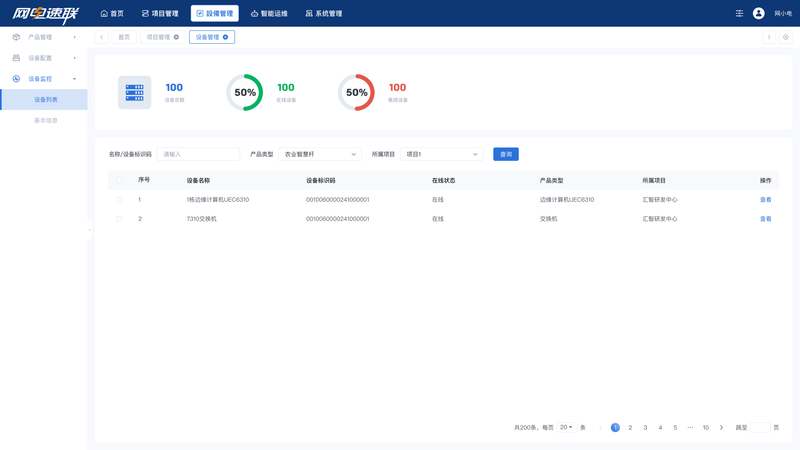Screen dimensions: 800x450
Task: Go to page 5
Action: coord(675,428)
